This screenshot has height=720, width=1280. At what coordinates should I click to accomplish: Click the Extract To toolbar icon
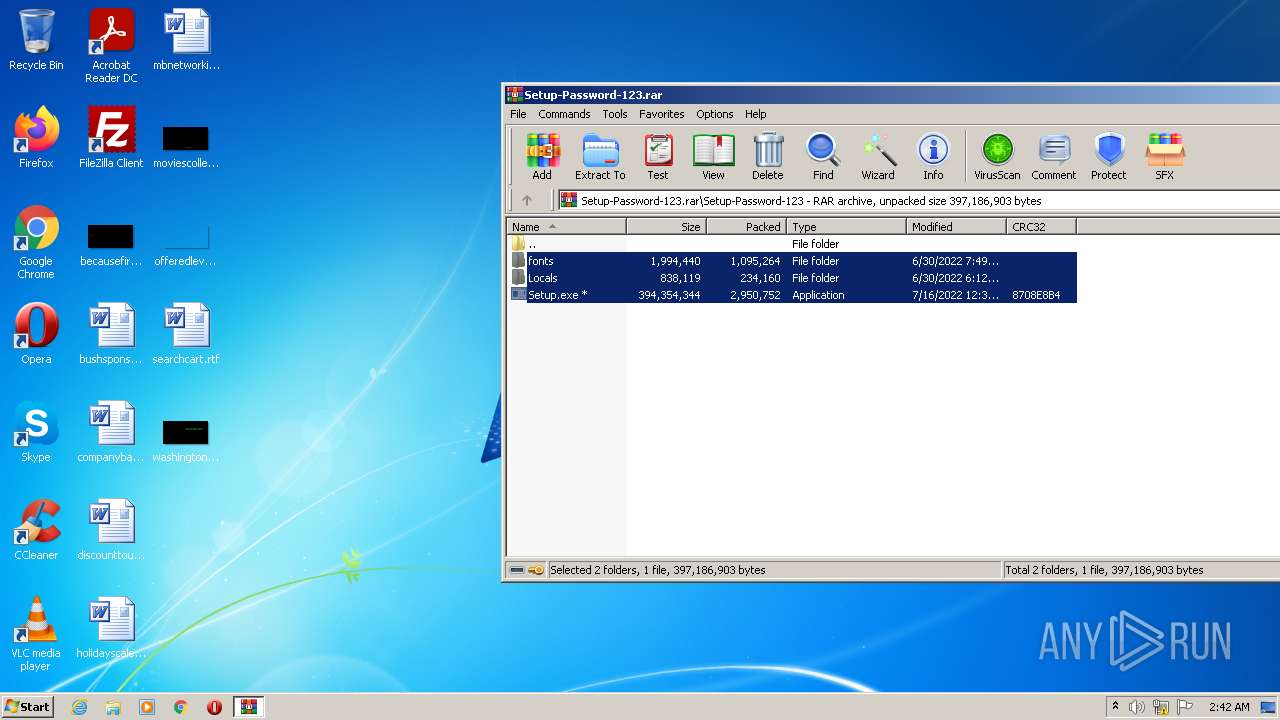(x=600, y=157)
